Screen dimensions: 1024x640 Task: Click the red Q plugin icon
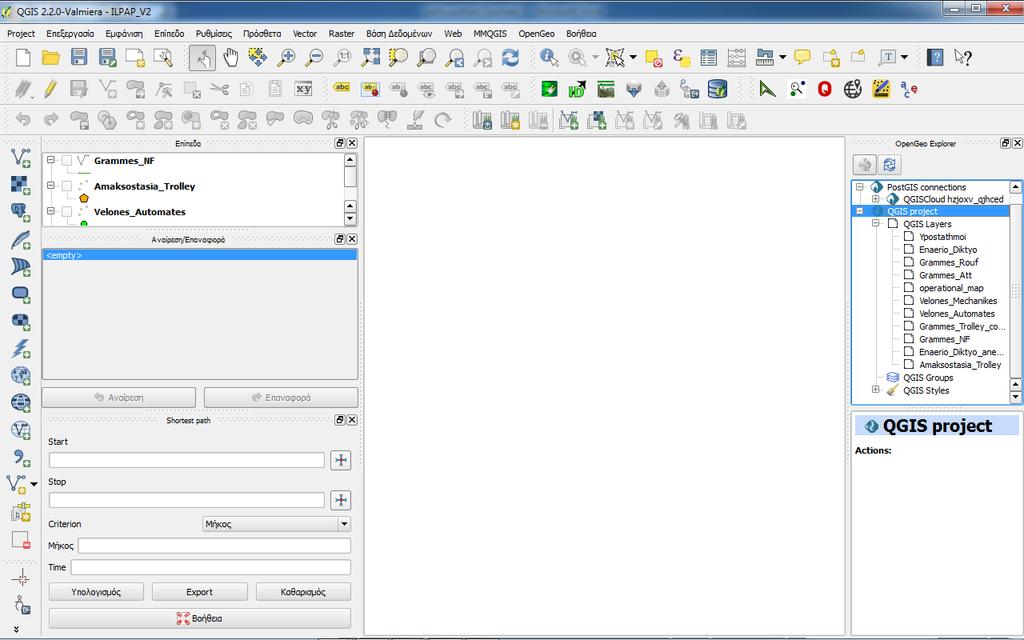tap(825, 89)
